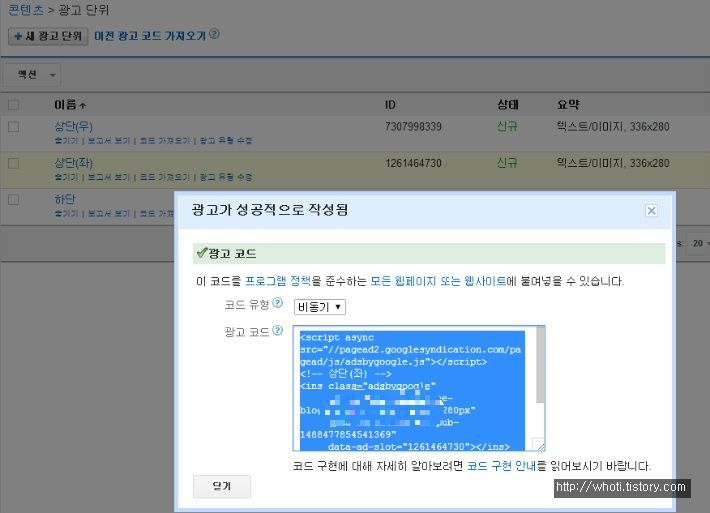Click 보고서 보기 under 상단(좌)
710x513 pixels.
[x=109, y=177]
